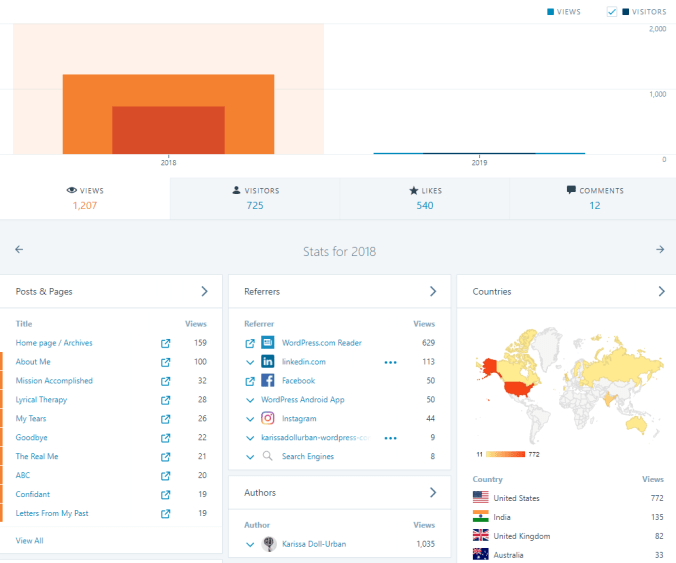The width and height of the screenshot is (676, 563).
Task: Expand the WordPress Android App referrer row
Action: click(x=250, y=400)
